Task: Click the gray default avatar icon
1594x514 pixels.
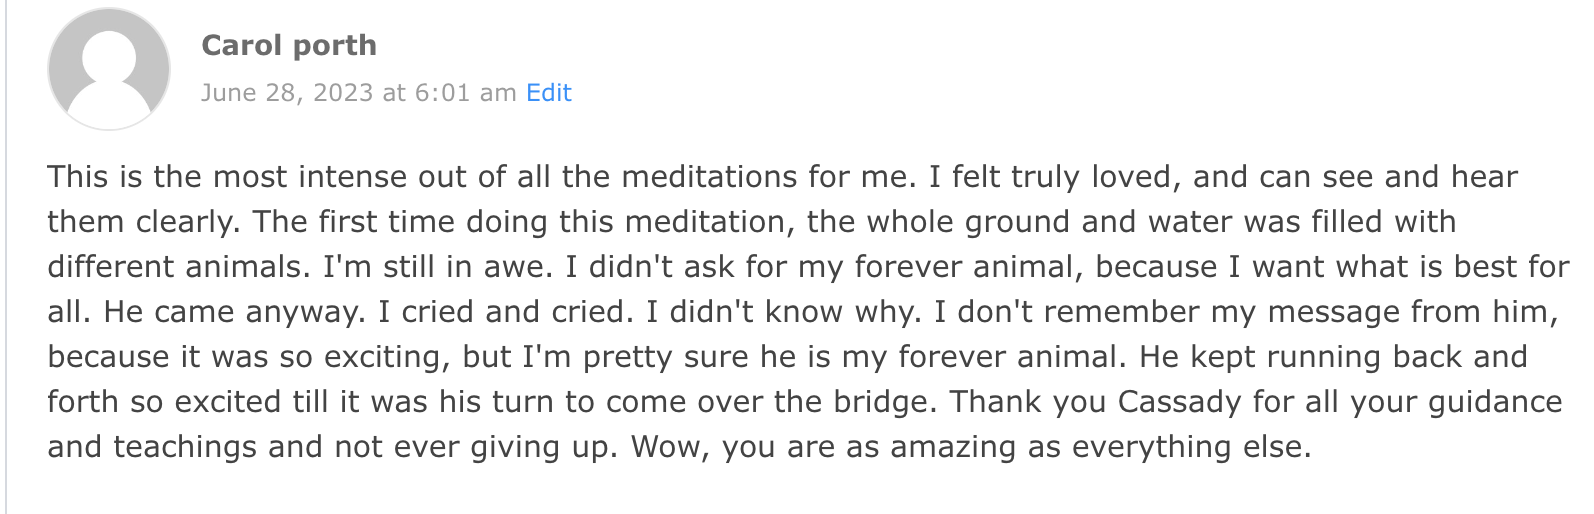Action: [x=109, y=69]
